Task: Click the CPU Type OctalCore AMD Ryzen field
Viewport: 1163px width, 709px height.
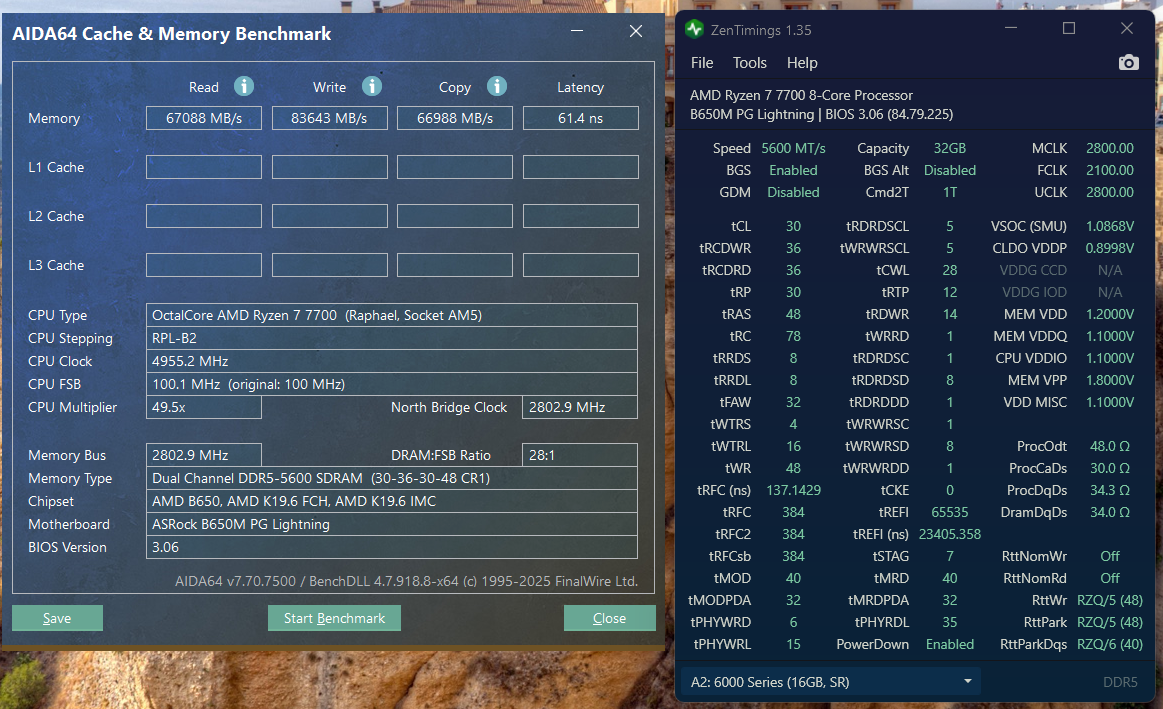Action: (392, 315)
